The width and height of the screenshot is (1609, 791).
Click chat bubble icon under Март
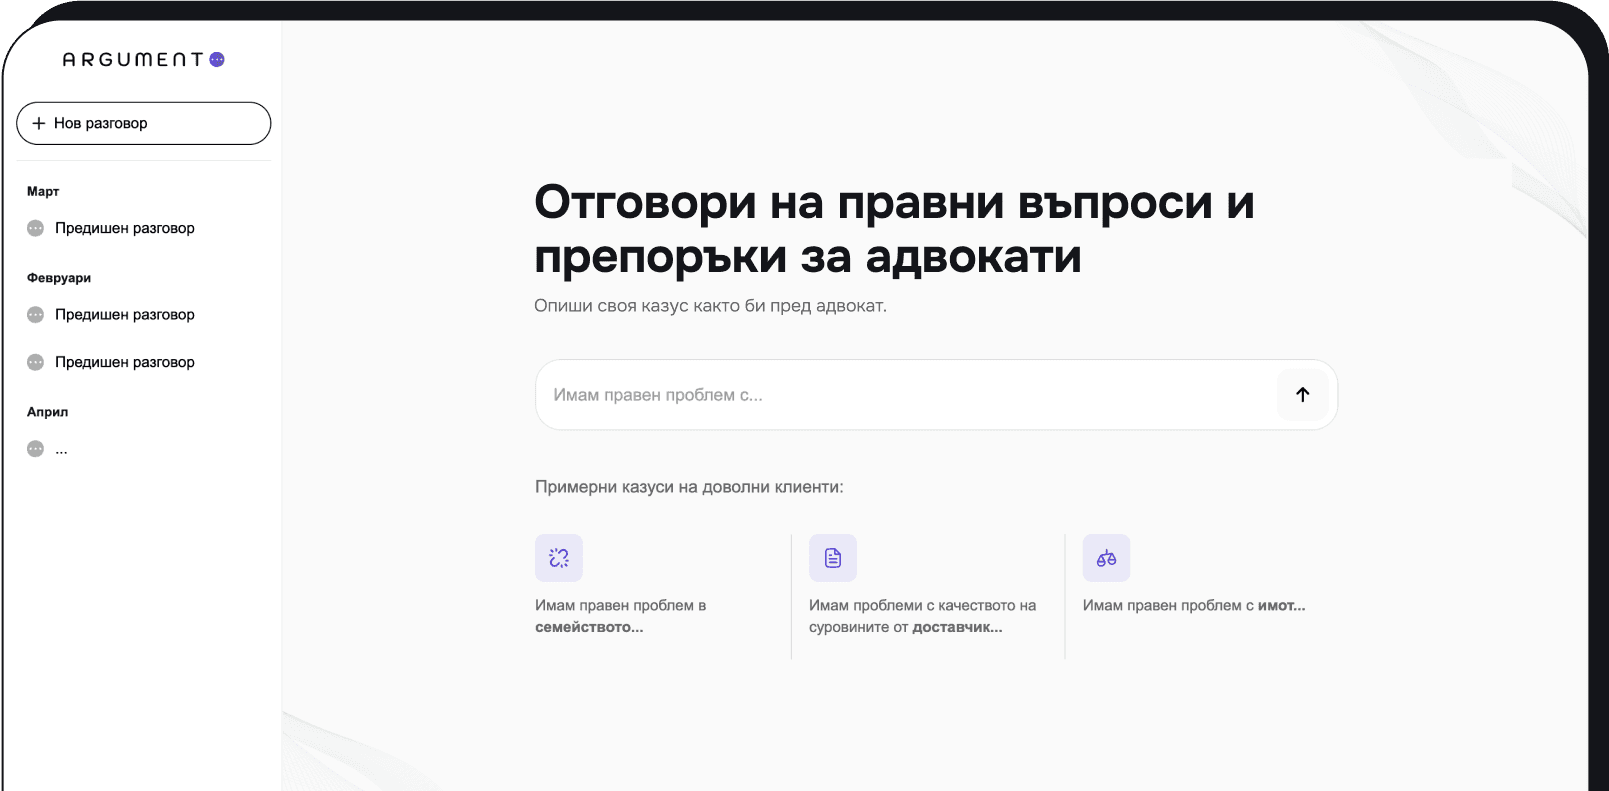click(x=36, y=228)
